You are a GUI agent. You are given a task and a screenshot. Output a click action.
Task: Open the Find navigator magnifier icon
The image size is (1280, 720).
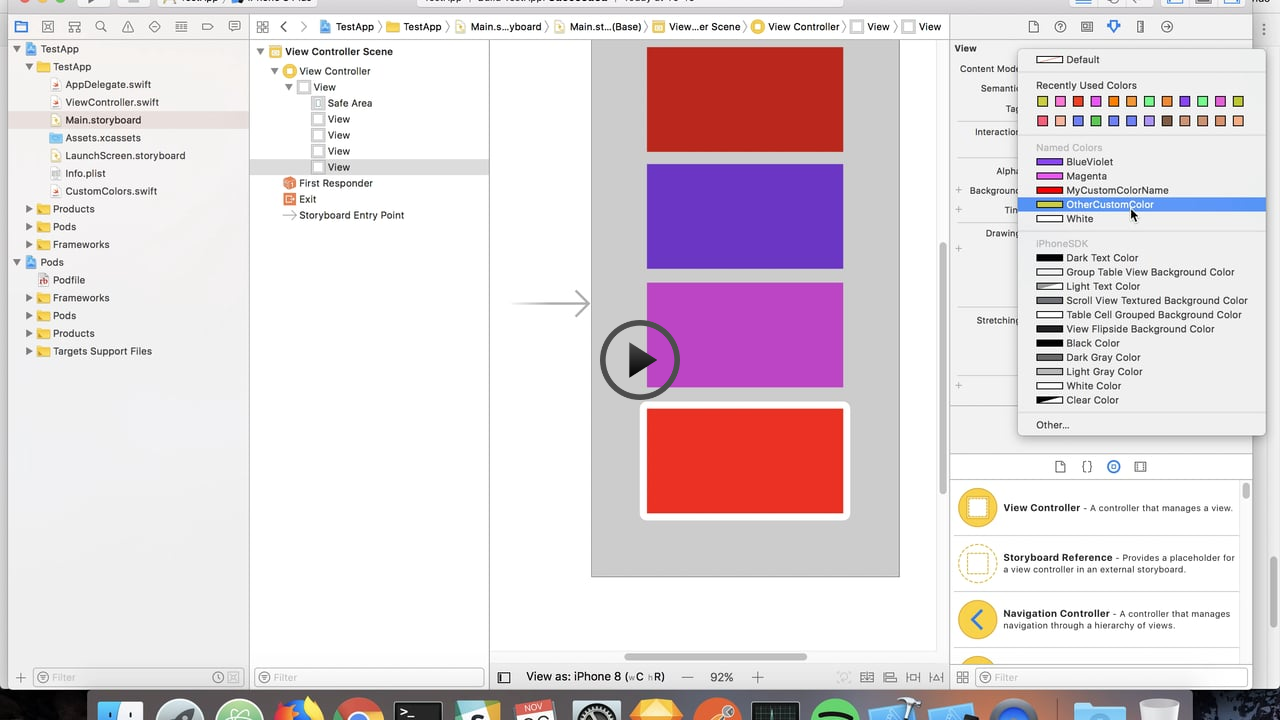click(101, 27)
